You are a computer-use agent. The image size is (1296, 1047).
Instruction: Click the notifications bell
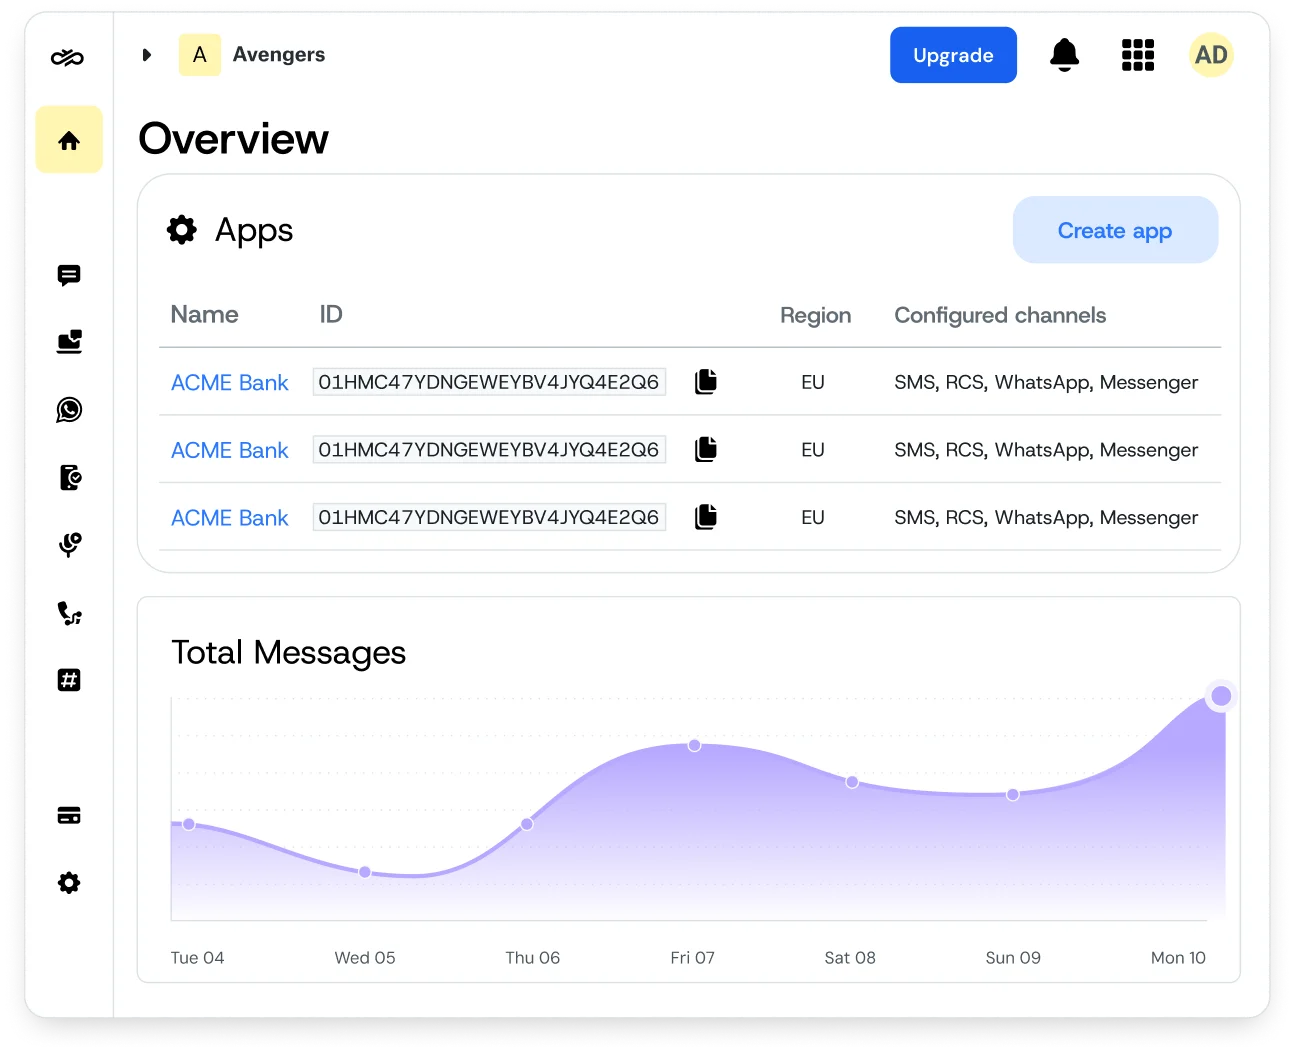click(x=1064, y=55)
